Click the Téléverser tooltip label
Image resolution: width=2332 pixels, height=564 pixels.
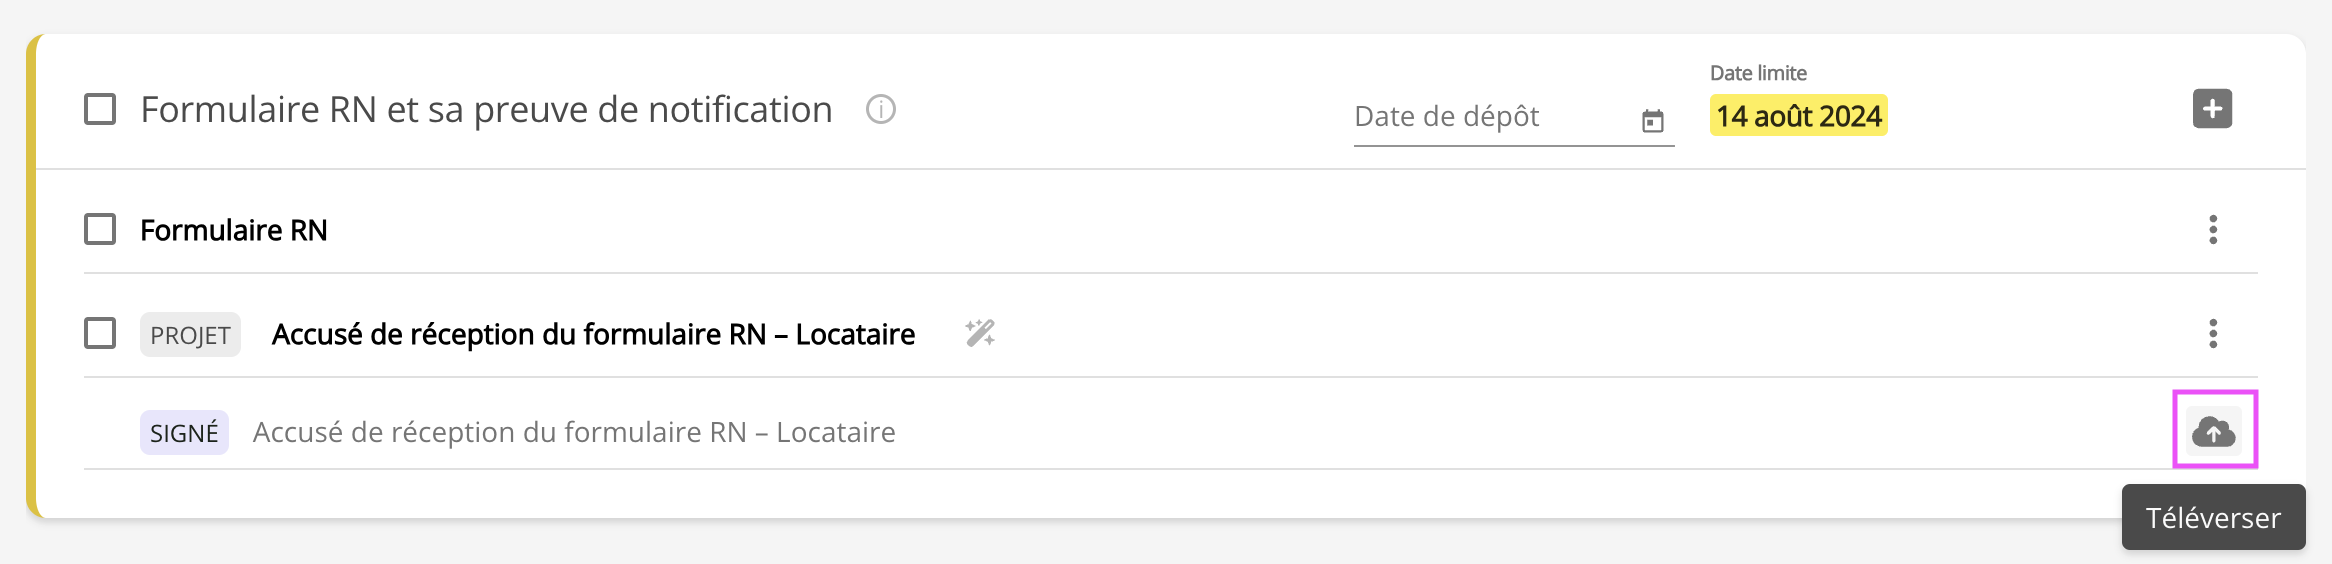coord(2213,518)
